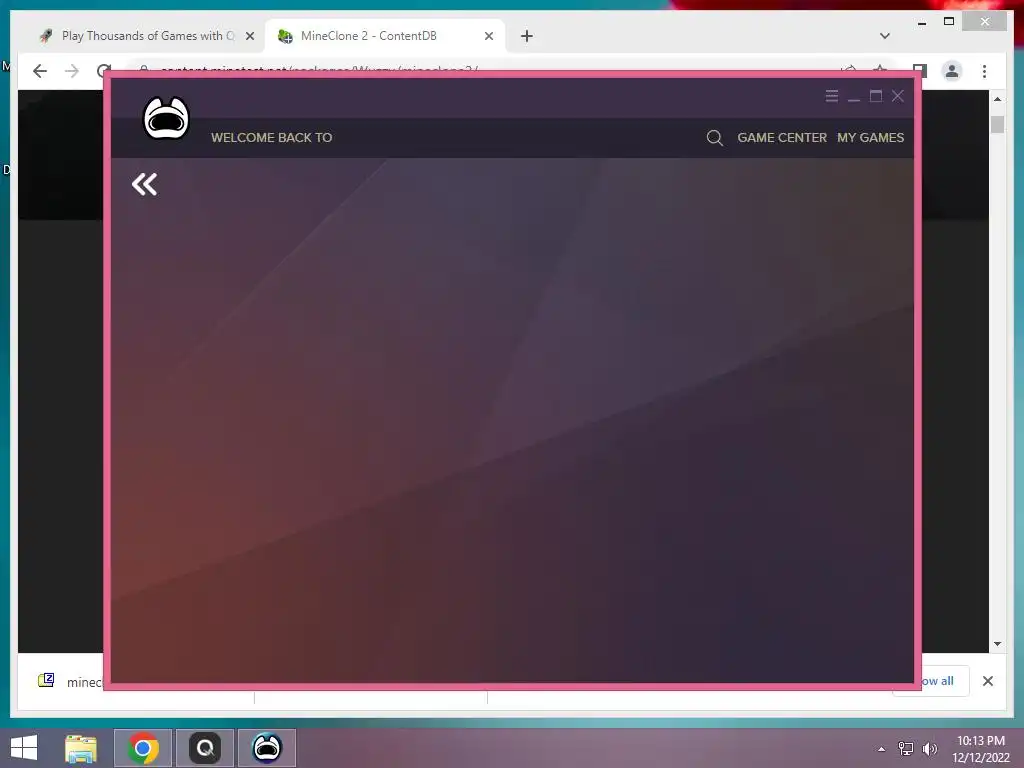The width and height of the screenshot is (1024, 768).
Task: Dismiss the Chrome downloads bar
Action: [987, 681]
